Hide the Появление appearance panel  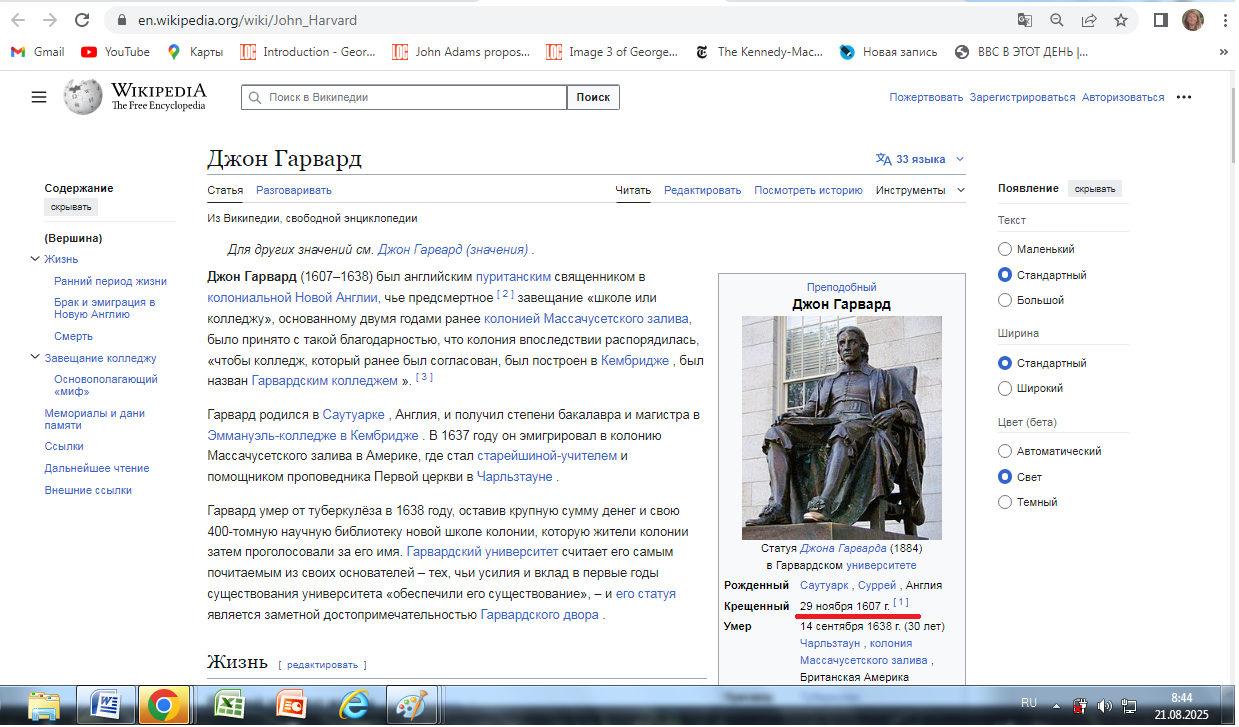[1095, 189]
